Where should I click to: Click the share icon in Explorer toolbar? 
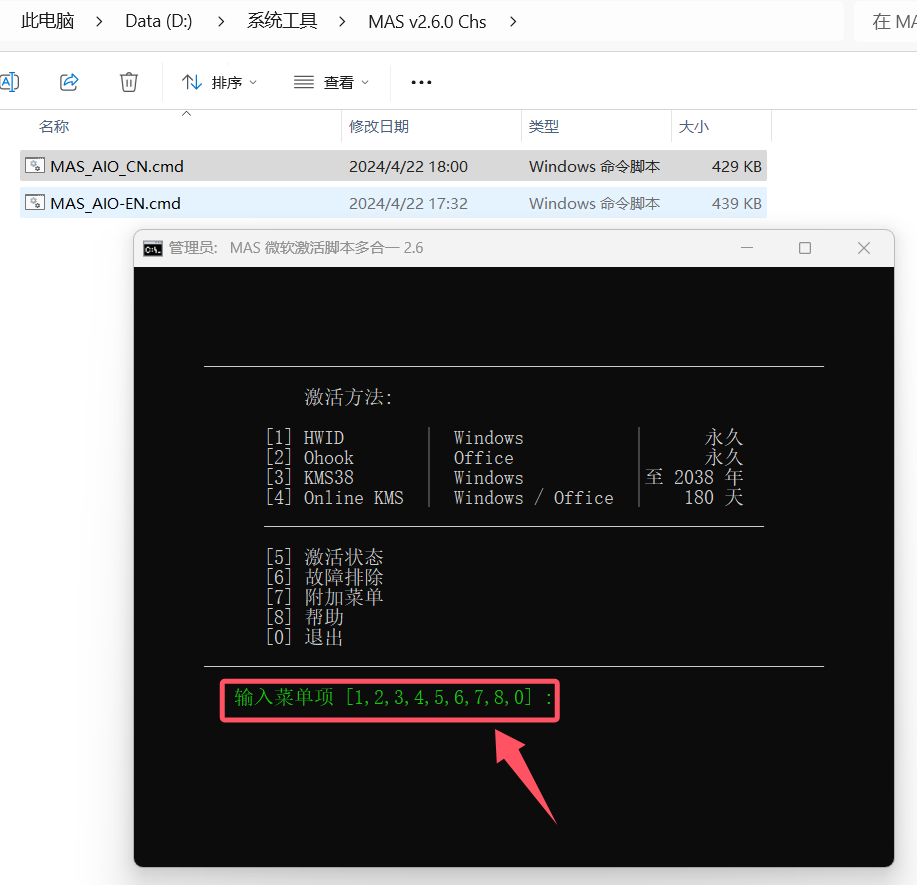[x=69, y=82]
